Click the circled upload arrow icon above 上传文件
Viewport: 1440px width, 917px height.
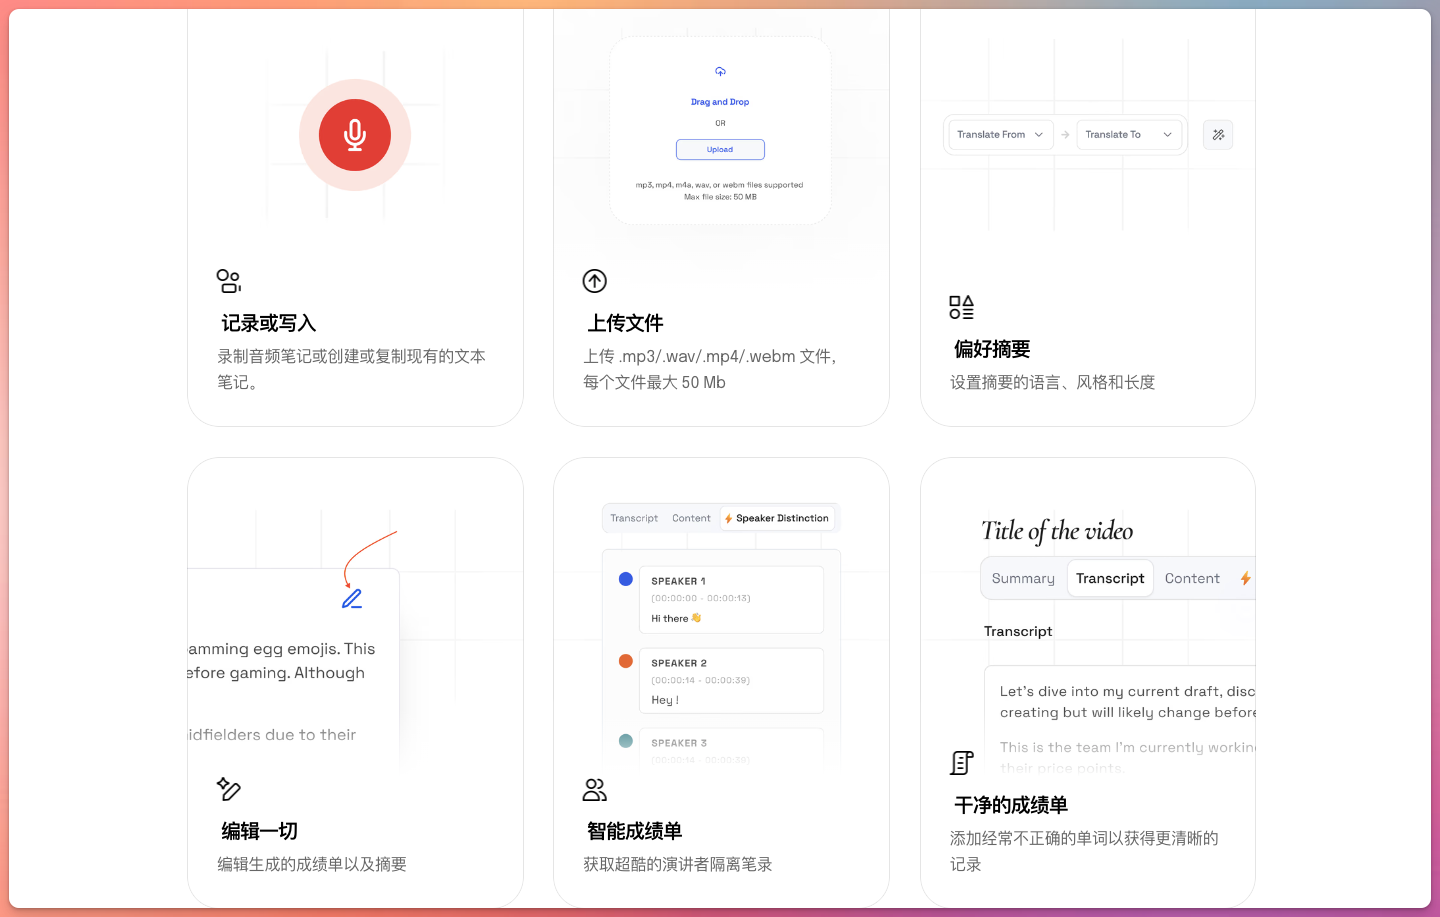[594, 281]
